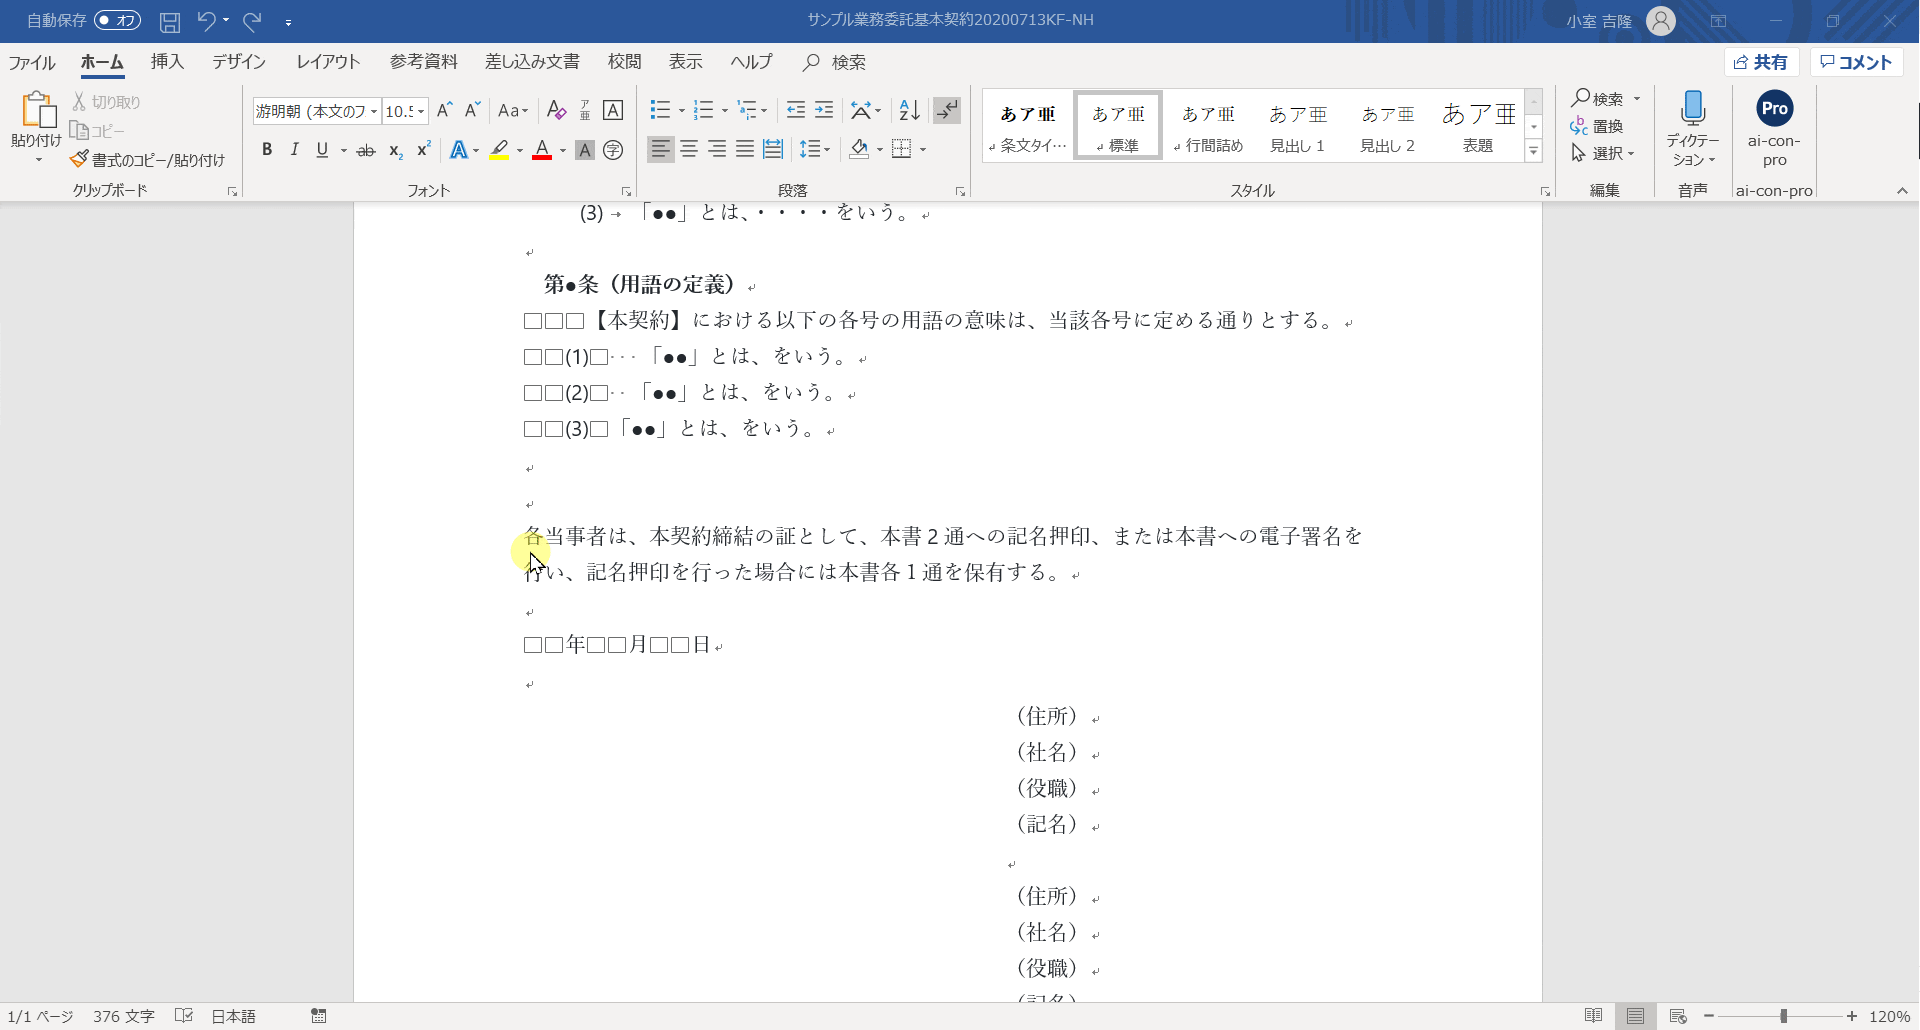Click the Paste clipboard icon

37,109
